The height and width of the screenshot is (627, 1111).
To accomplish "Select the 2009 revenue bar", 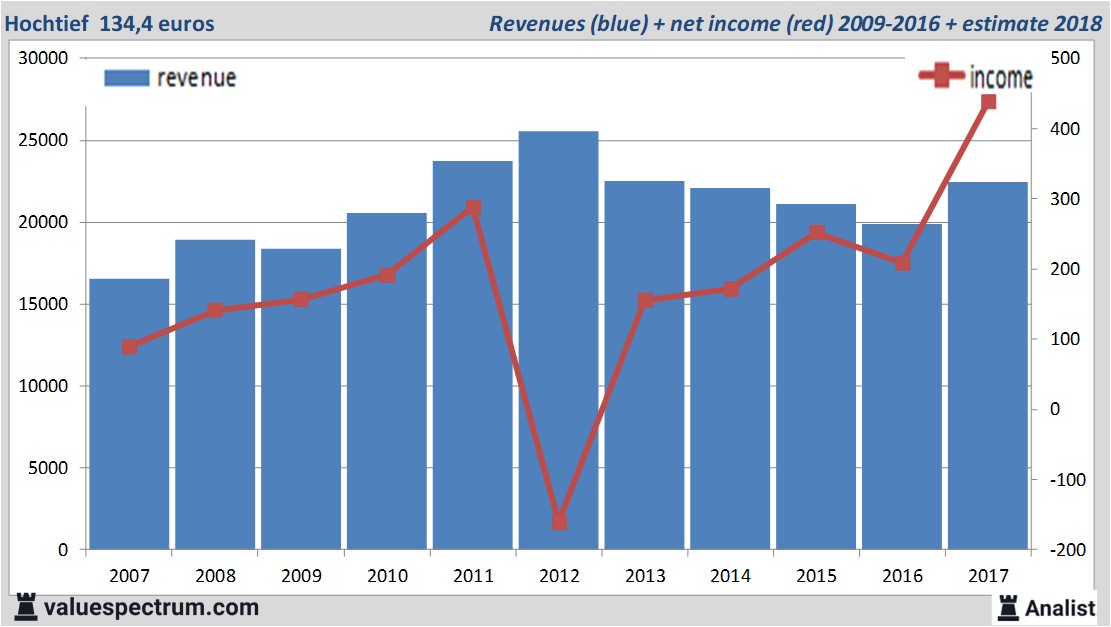I will tap(301, 399).
